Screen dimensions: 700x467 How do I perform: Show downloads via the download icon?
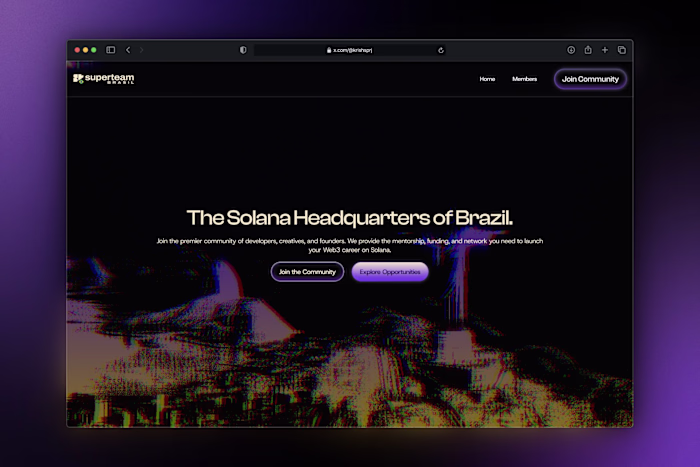[x=571, y=50]
